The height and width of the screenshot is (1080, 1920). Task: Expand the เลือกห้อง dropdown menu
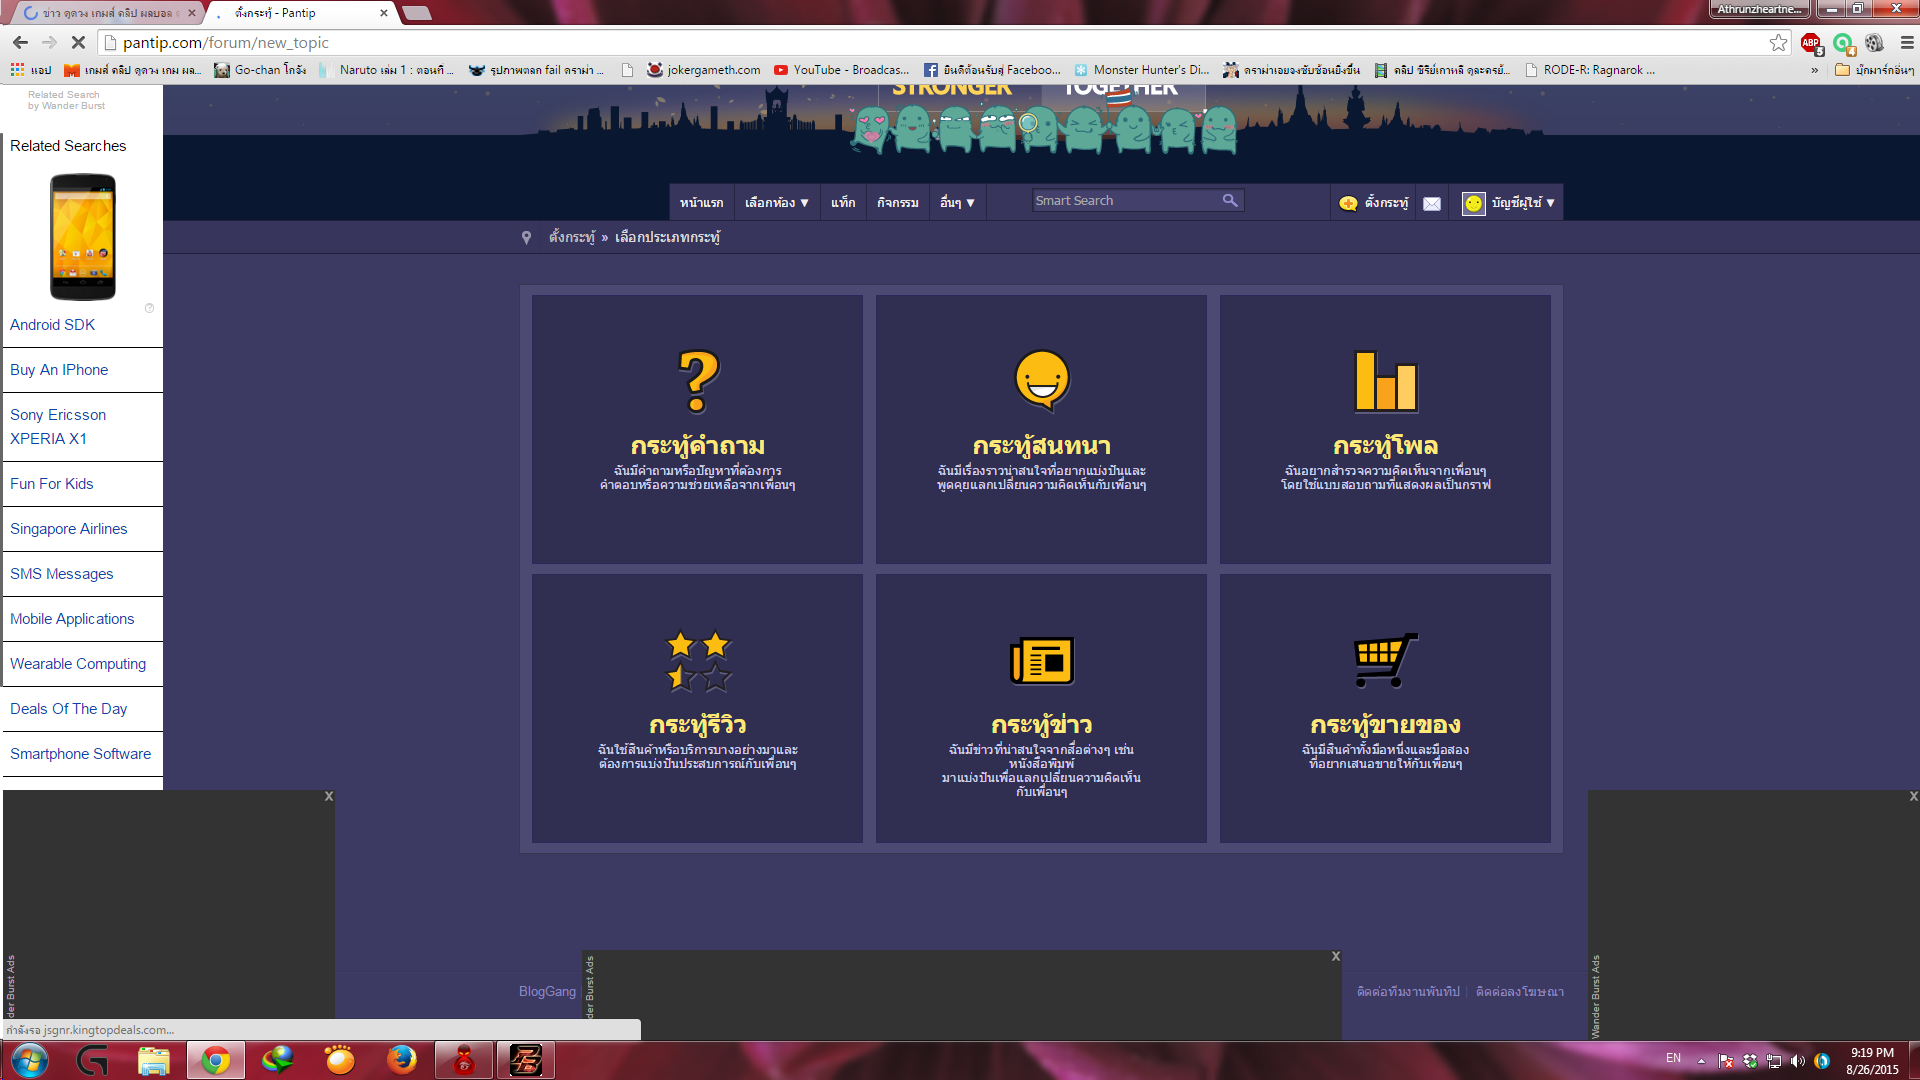[776, 203]
